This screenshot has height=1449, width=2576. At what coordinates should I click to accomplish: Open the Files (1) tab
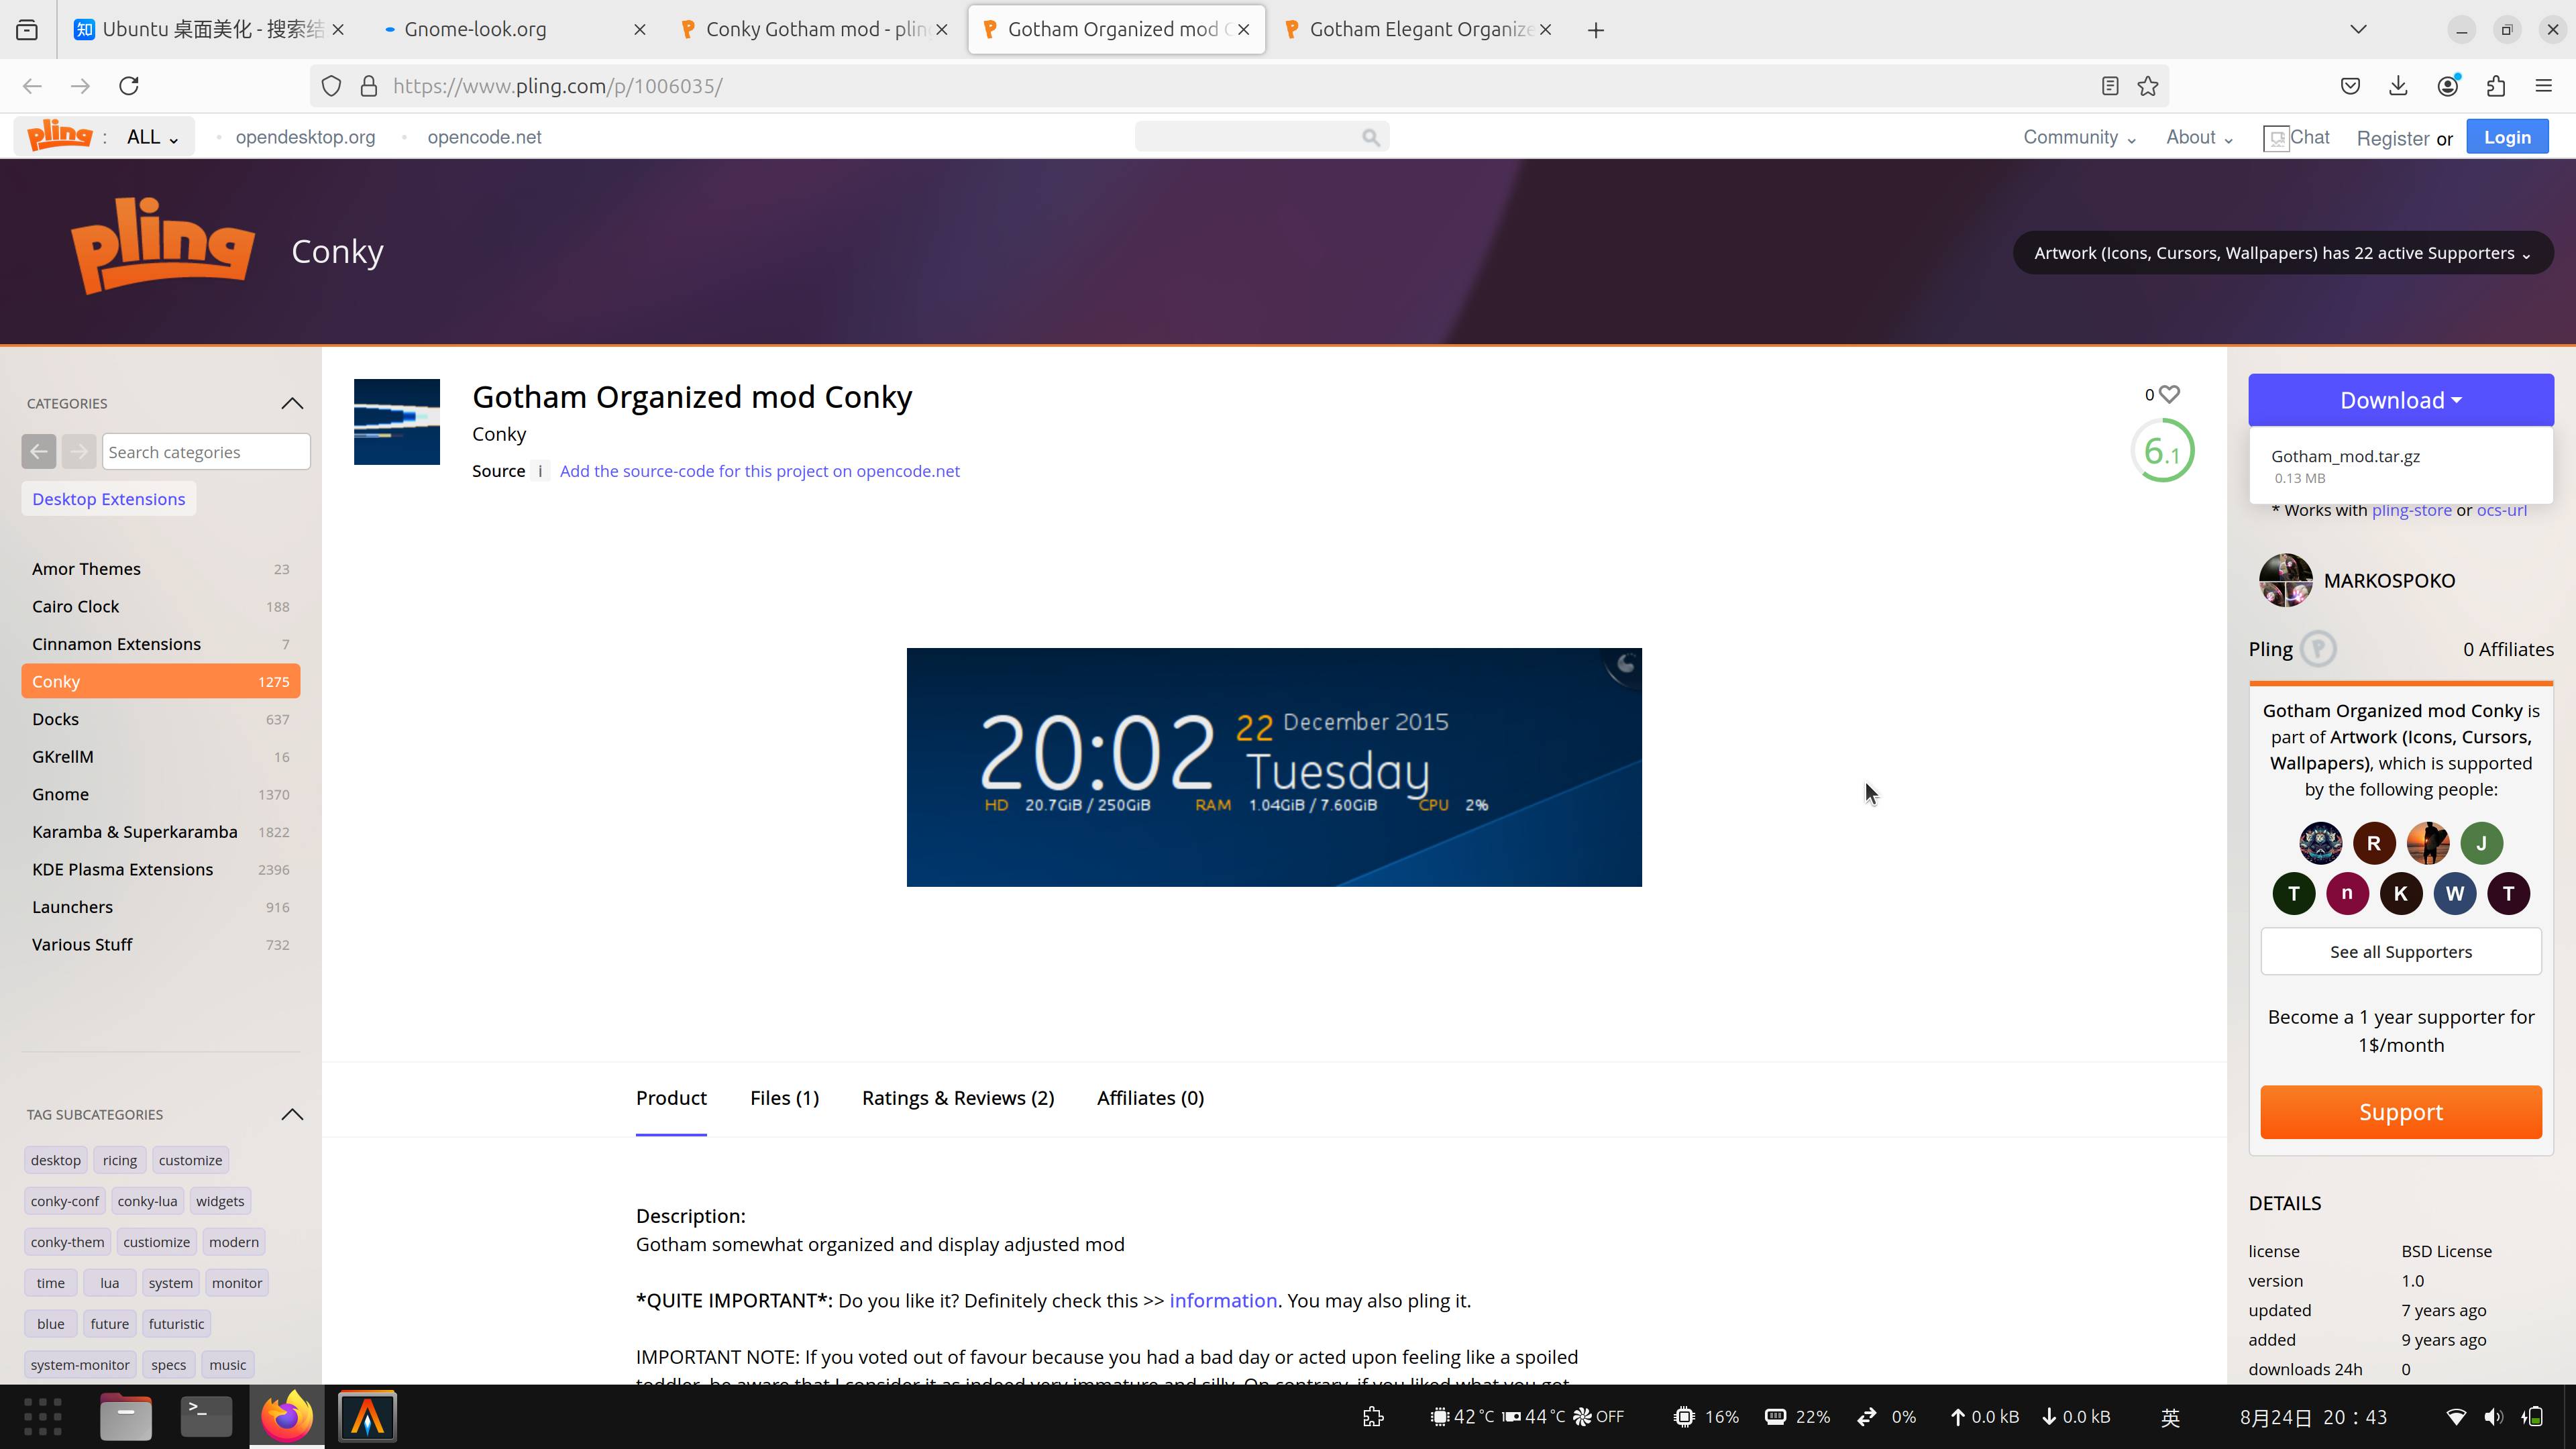click(x=784, y=1098)
